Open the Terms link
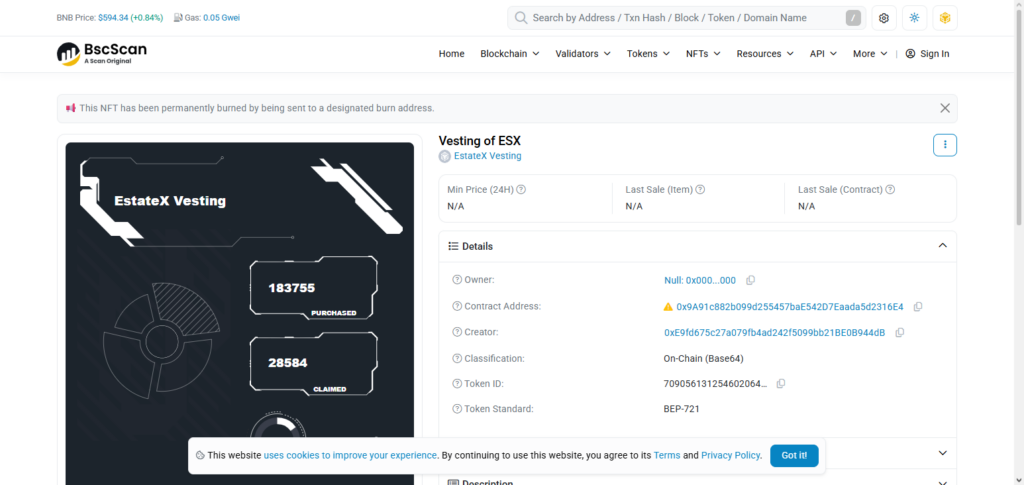Viewport: 1024px width, 485px height. pyautogui.click(x=667, y=456)
